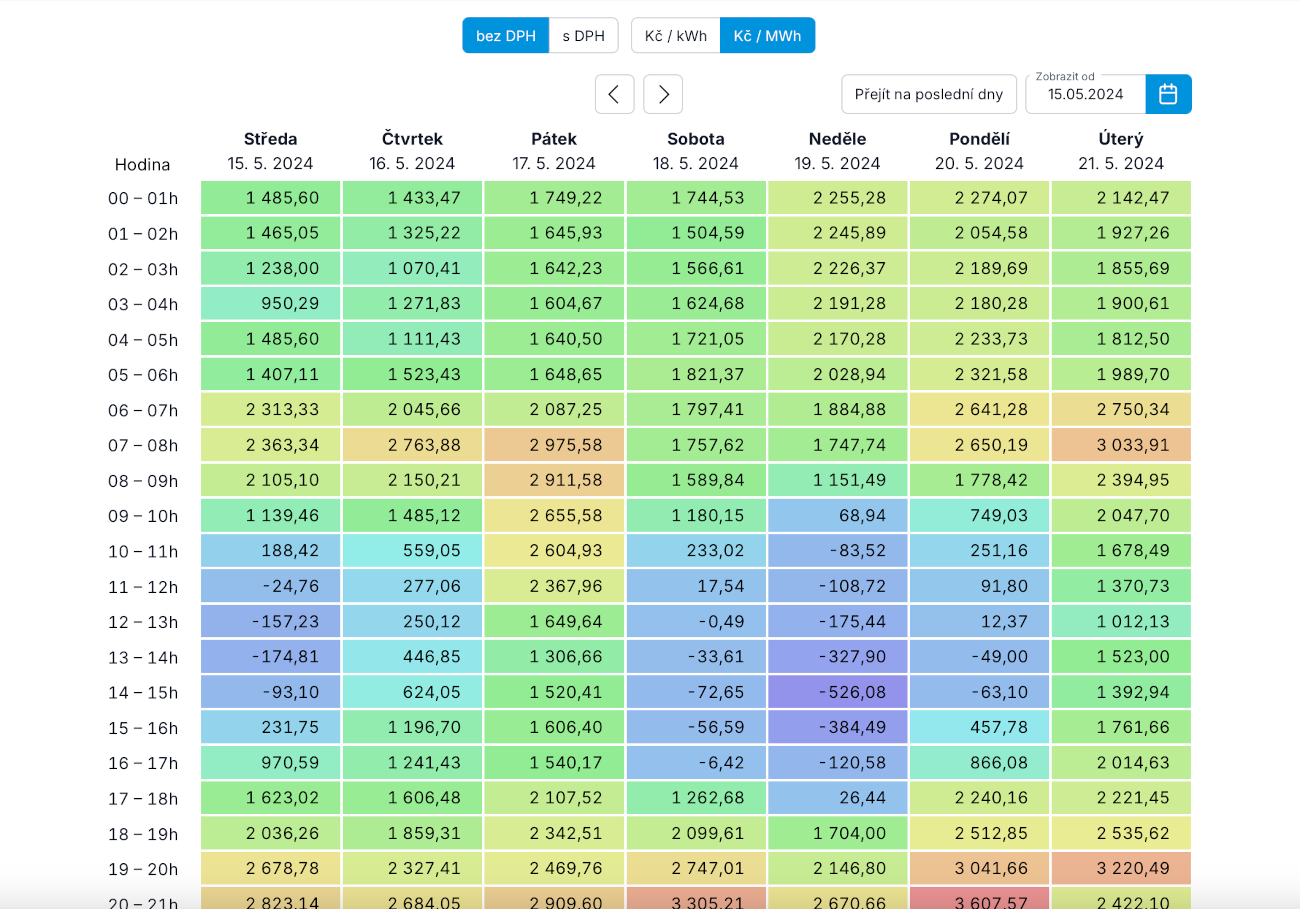1300x909 pixels.
Task: Go to previous week with left arrow
Action: coord(614,94)
